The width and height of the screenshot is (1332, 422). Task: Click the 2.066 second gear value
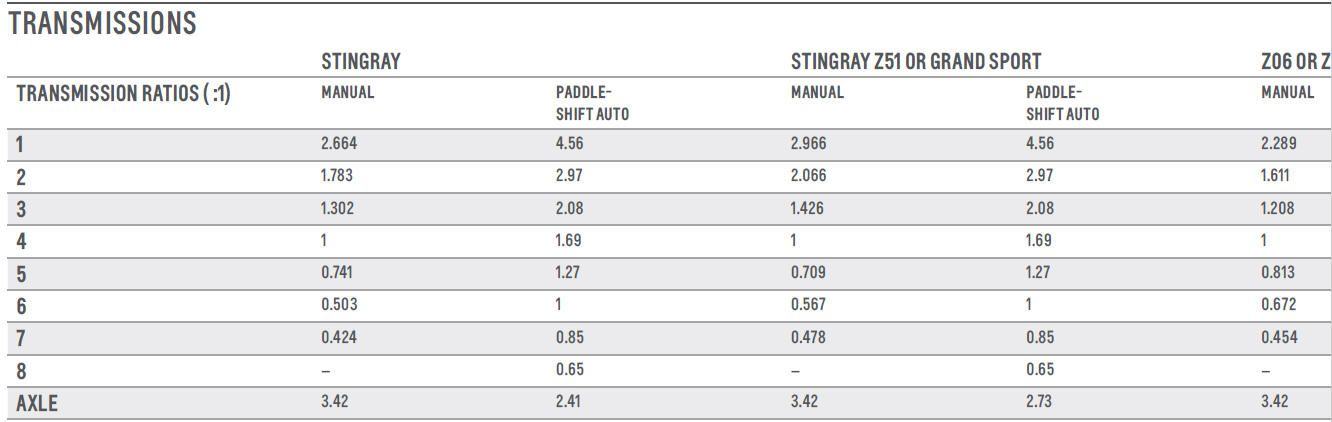coord(808,175)
